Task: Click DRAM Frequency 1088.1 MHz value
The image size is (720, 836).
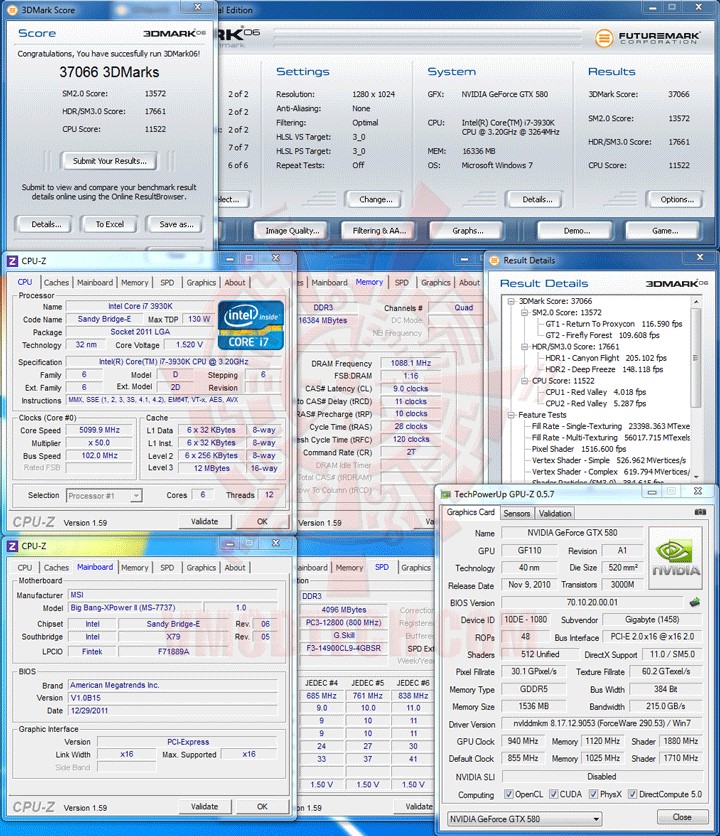Action: [x=411, y=363]
